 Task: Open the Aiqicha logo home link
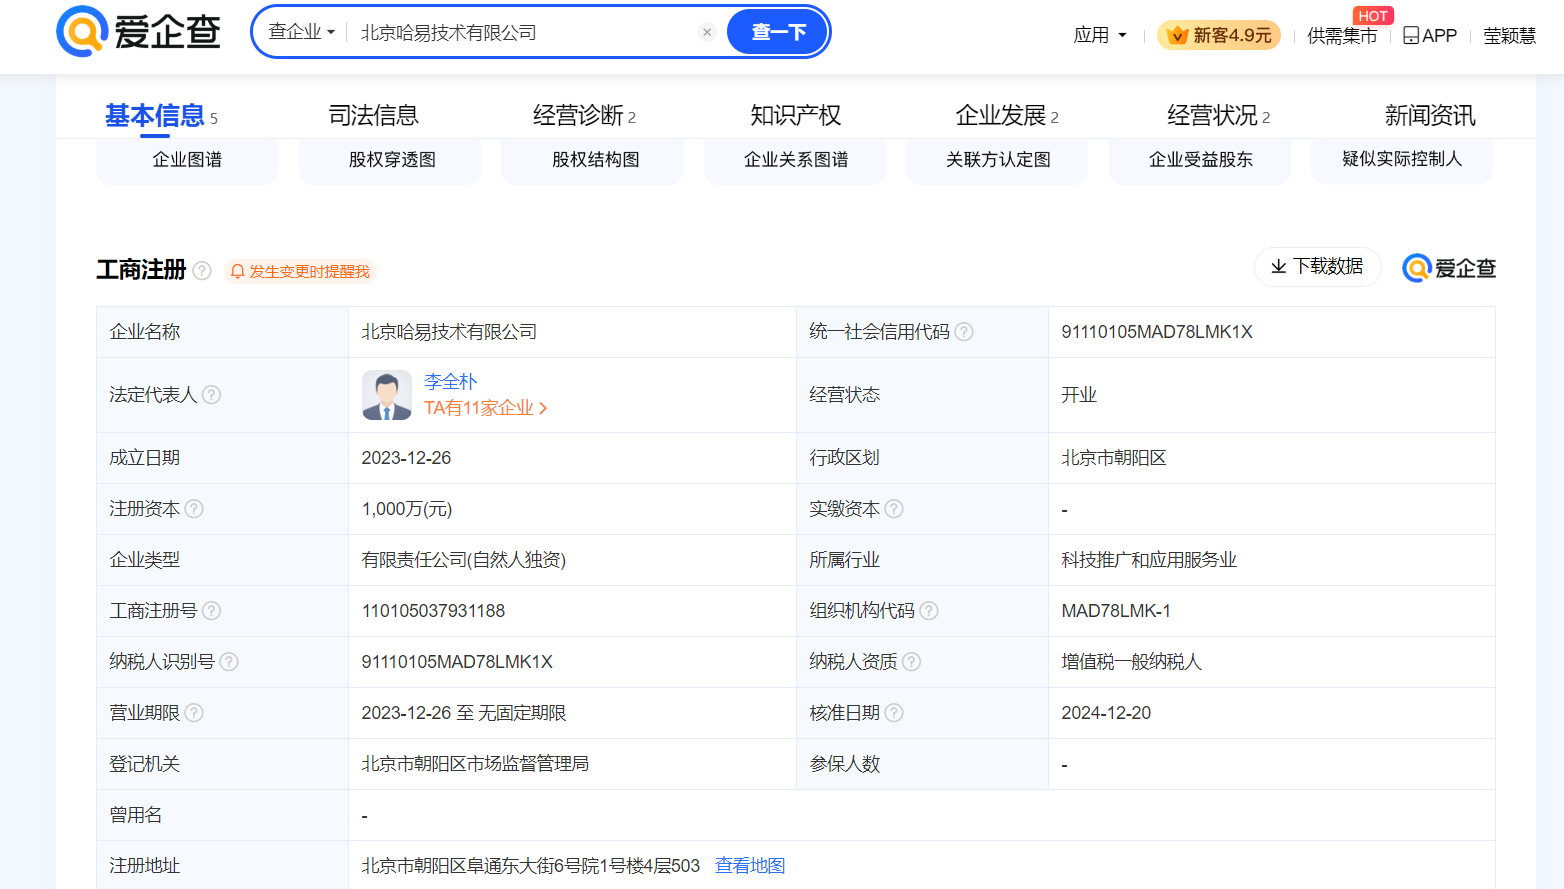pos(138,31)
